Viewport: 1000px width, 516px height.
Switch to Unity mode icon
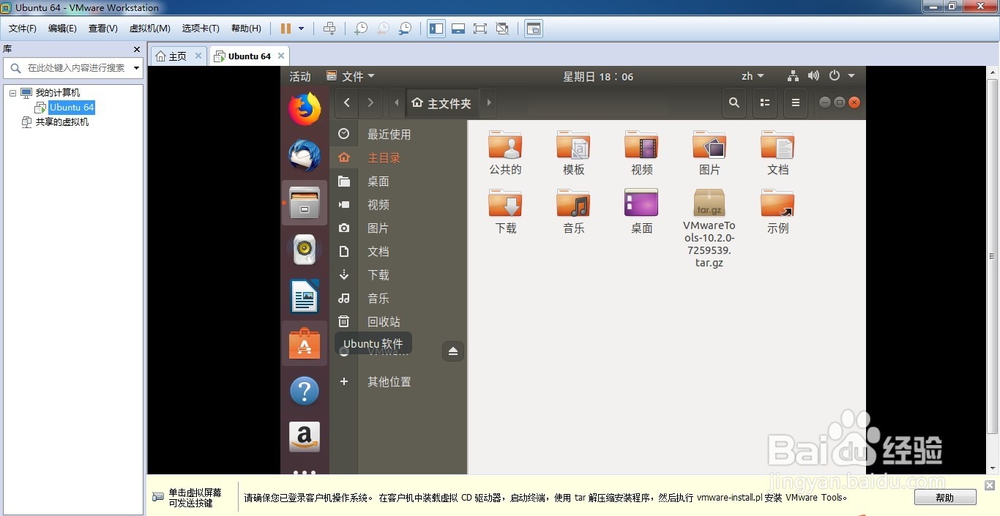[x=502, y=29]
